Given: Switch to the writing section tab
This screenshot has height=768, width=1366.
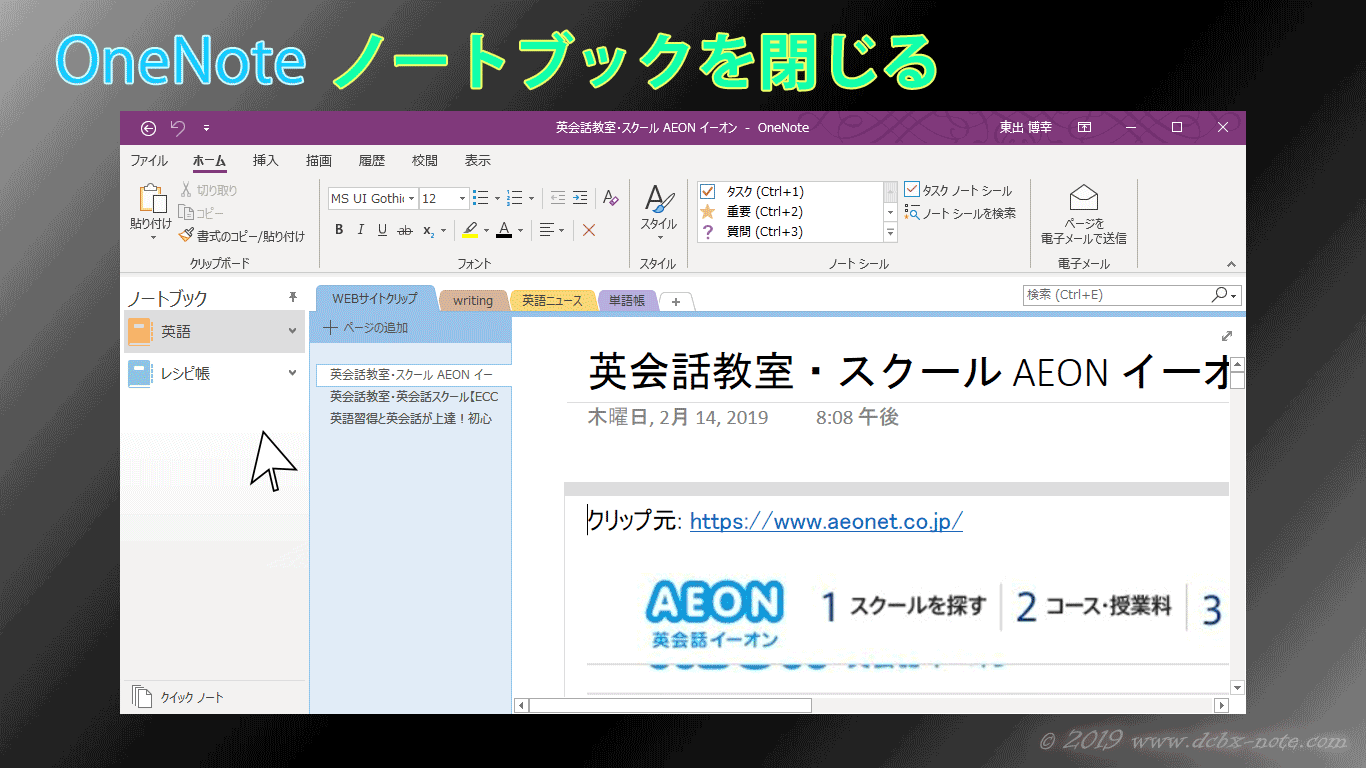Looking at the screenshot, I should coord(473,300).
